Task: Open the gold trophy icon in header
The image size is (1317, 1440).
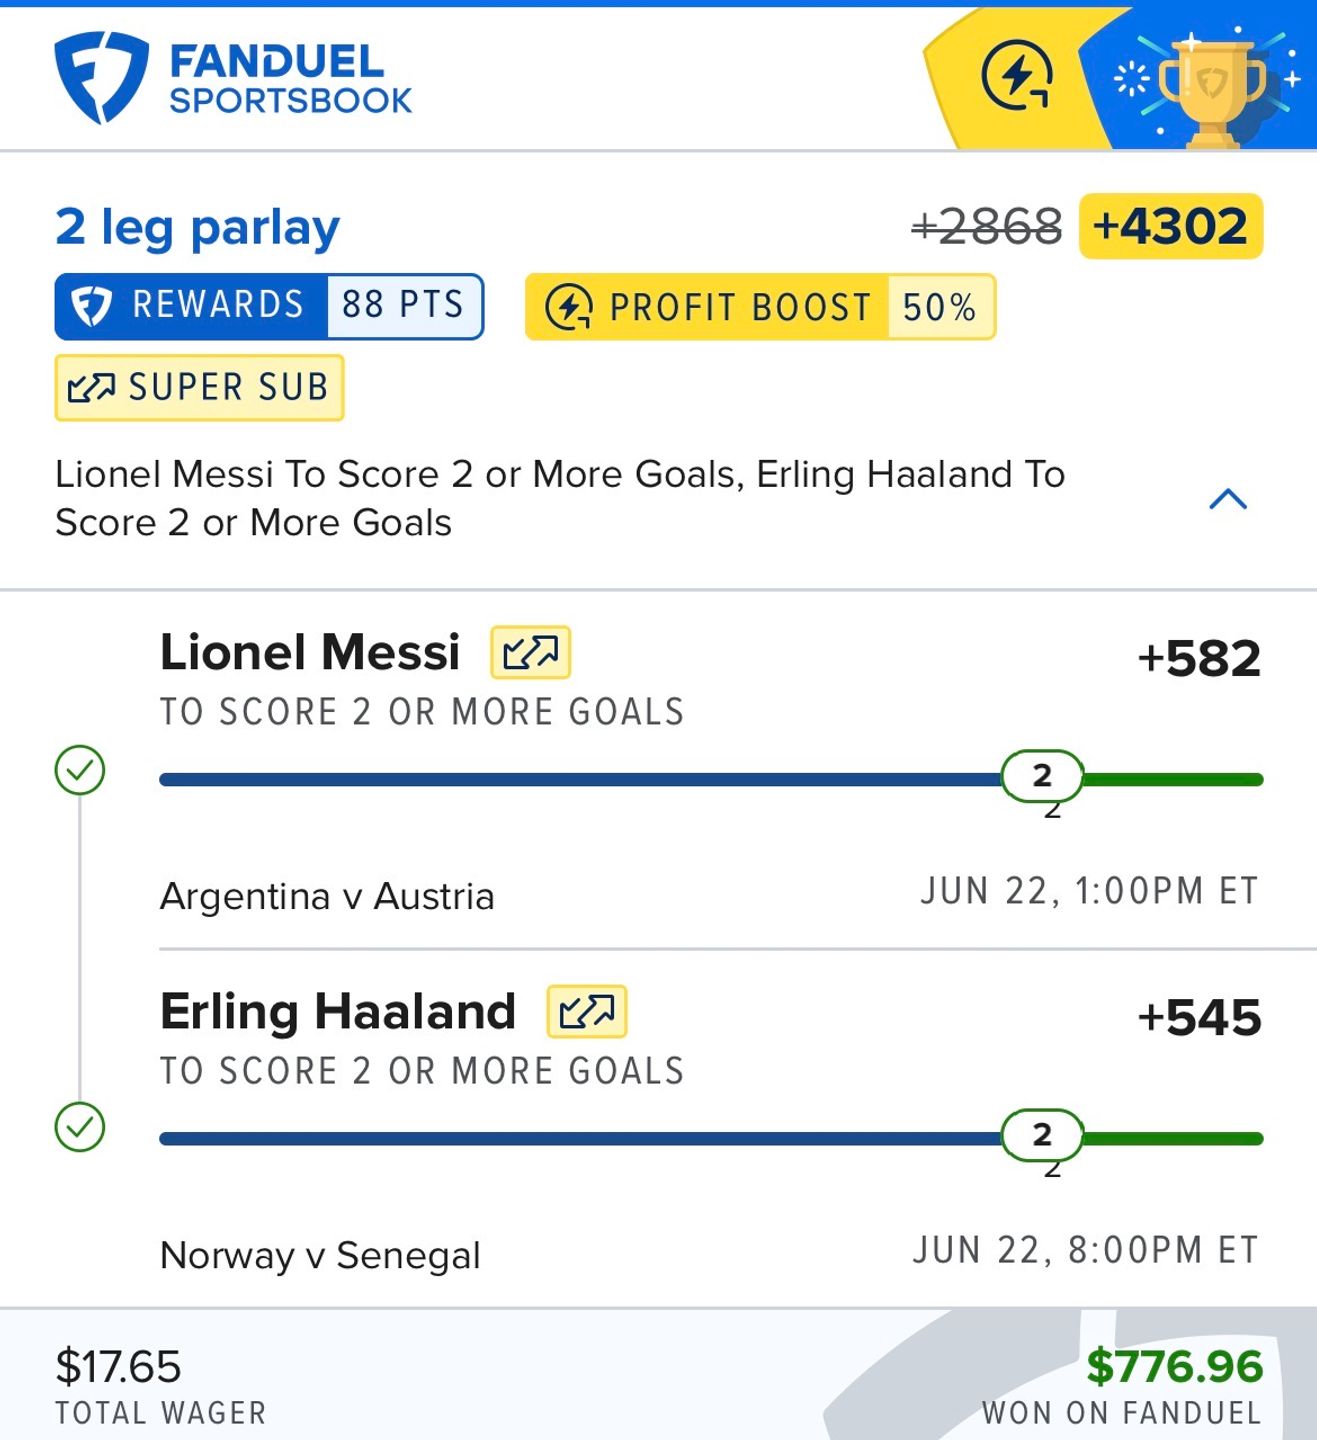Action: pyautogui.click(x=1212, y=90)
